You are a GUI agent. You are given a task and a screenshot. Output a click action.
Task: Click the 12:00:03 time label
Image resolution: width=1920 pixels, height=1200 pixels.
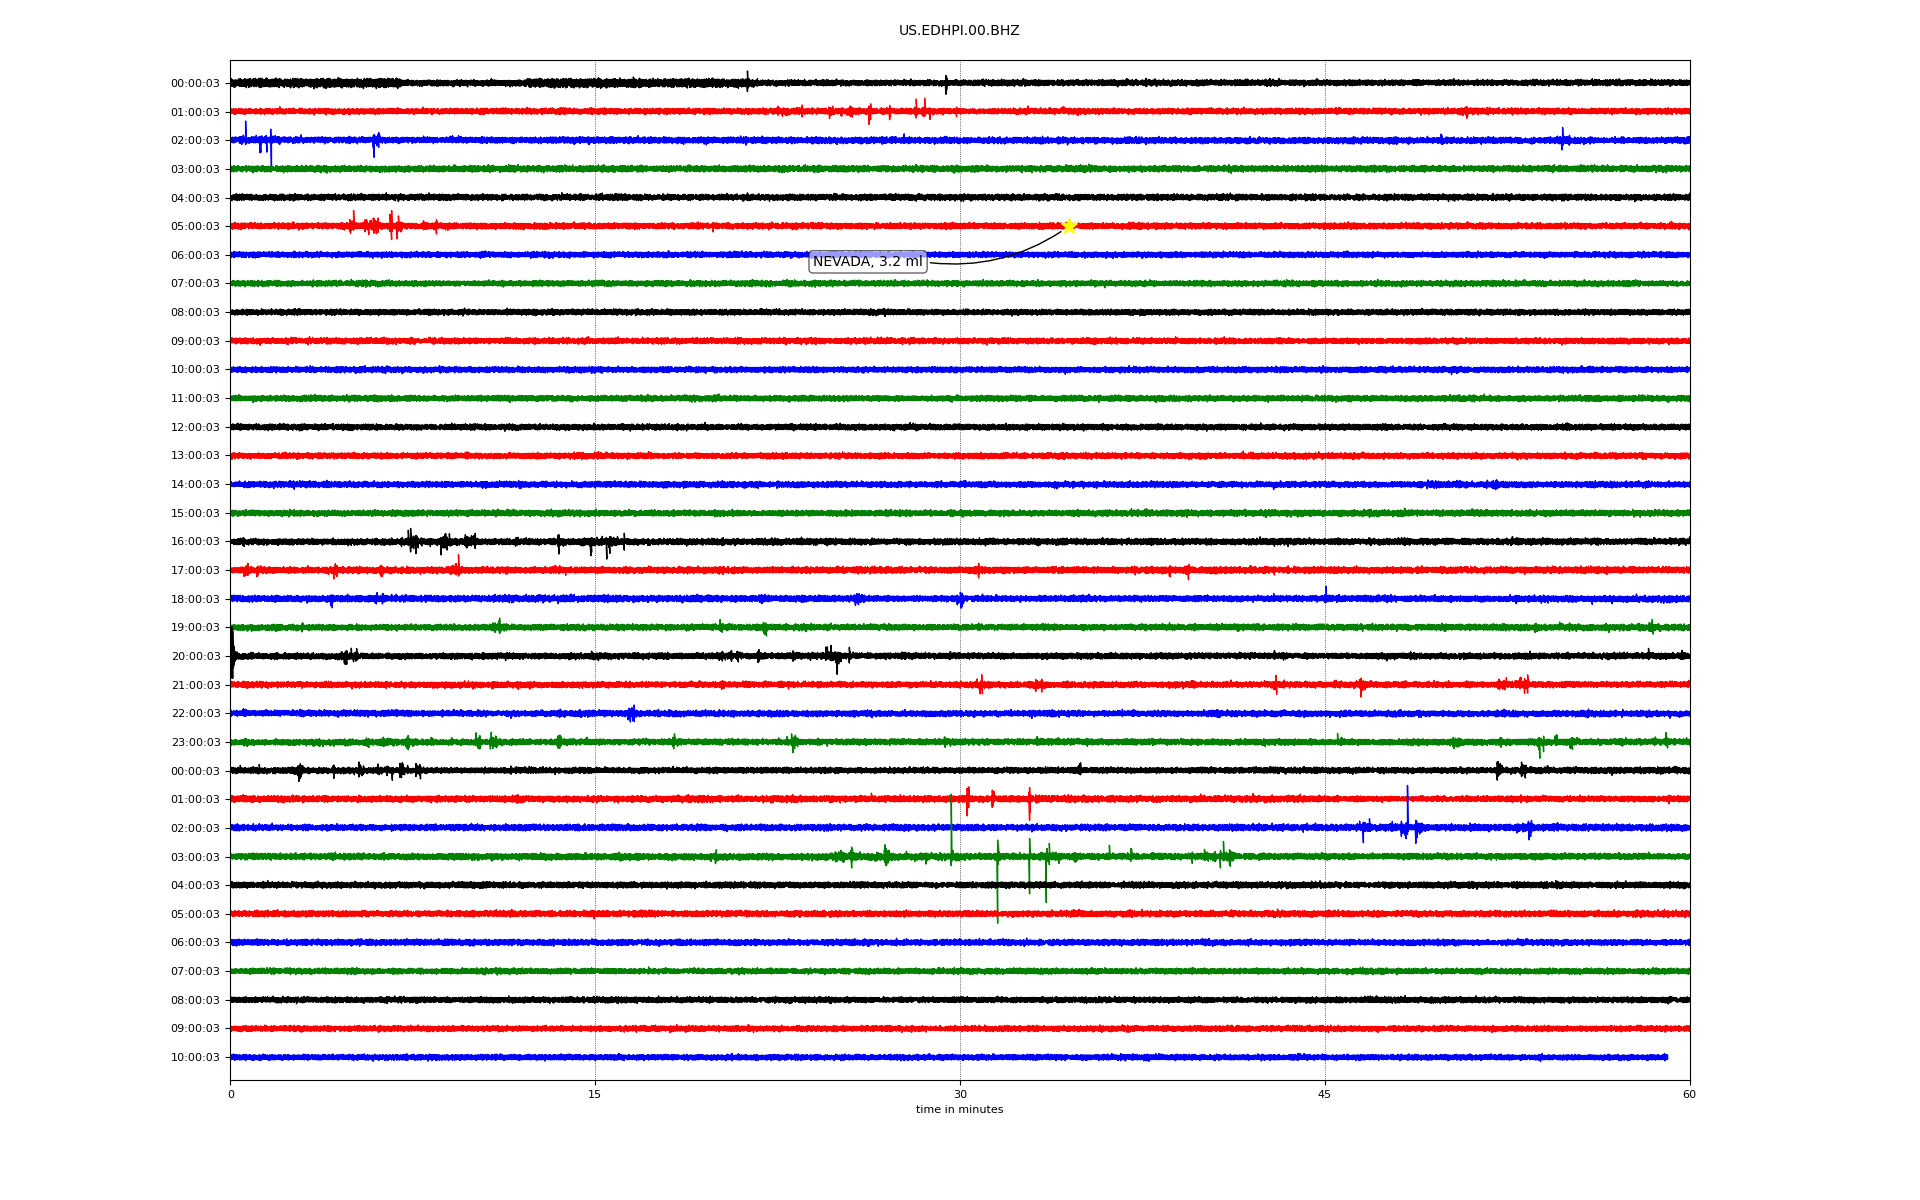(x=195, y=428)
